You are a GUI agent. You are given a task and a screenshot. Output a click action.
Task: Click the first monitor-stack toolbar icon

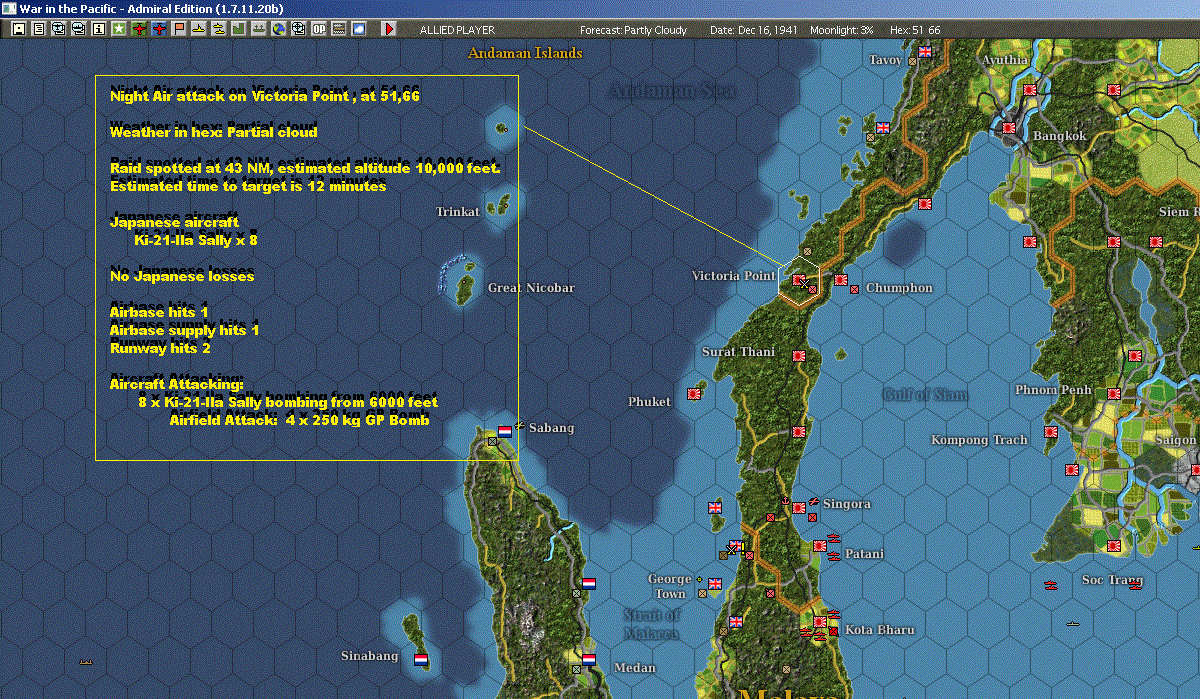click(59, 30)
